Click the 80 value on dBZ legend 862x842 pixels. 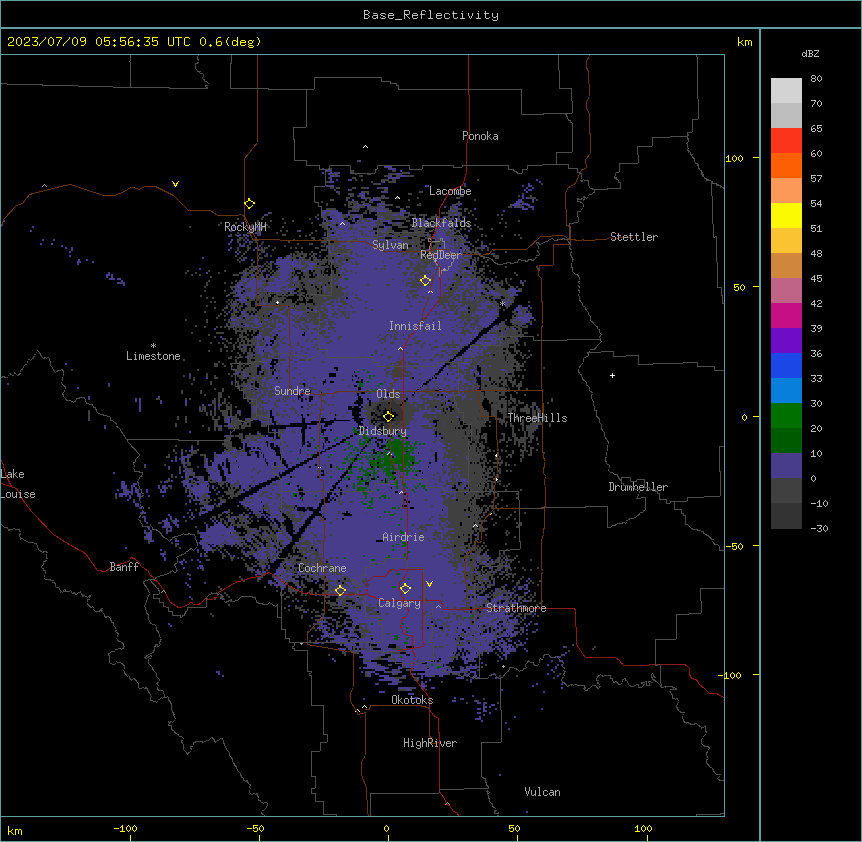click(x=816, y=79)
